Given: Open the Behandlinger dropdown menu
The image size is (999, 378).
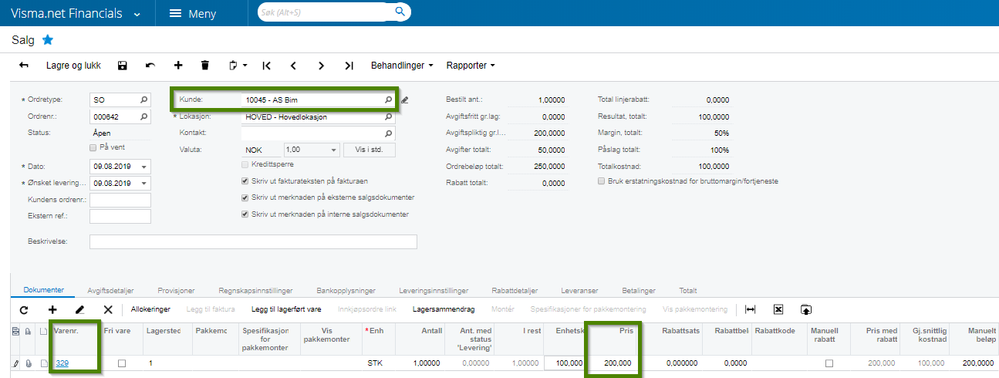Looking at the screenshot, I should click(402, 66).
